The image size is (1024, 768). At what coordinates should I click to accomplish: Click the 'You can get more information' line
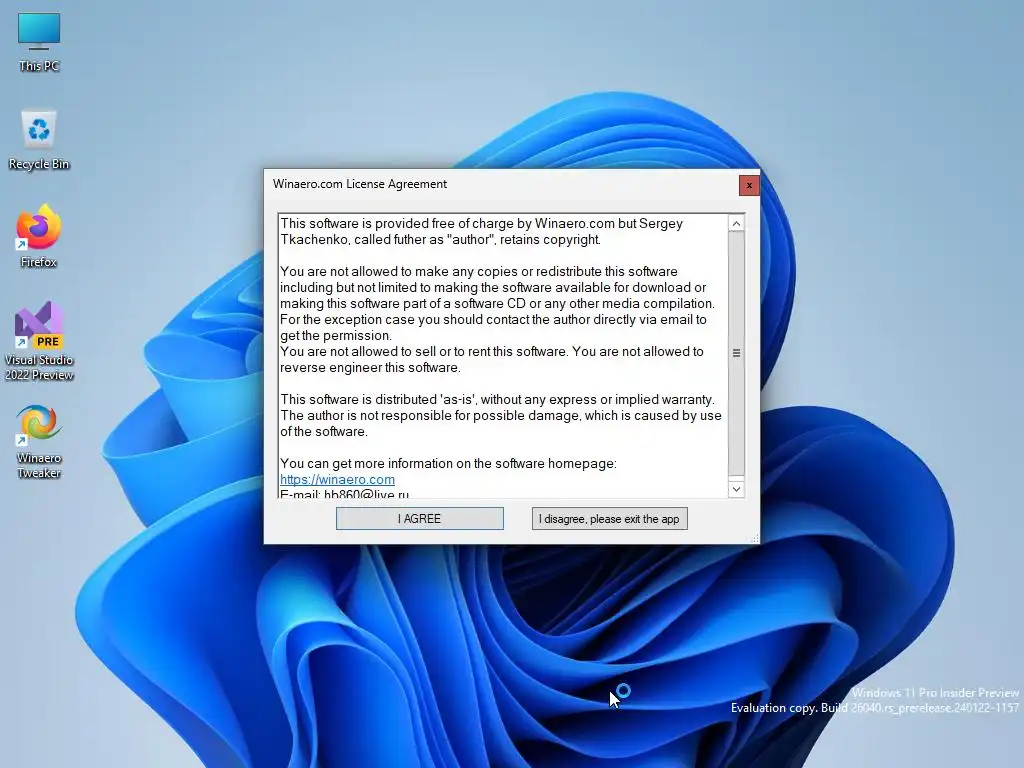tap(448, 464)
